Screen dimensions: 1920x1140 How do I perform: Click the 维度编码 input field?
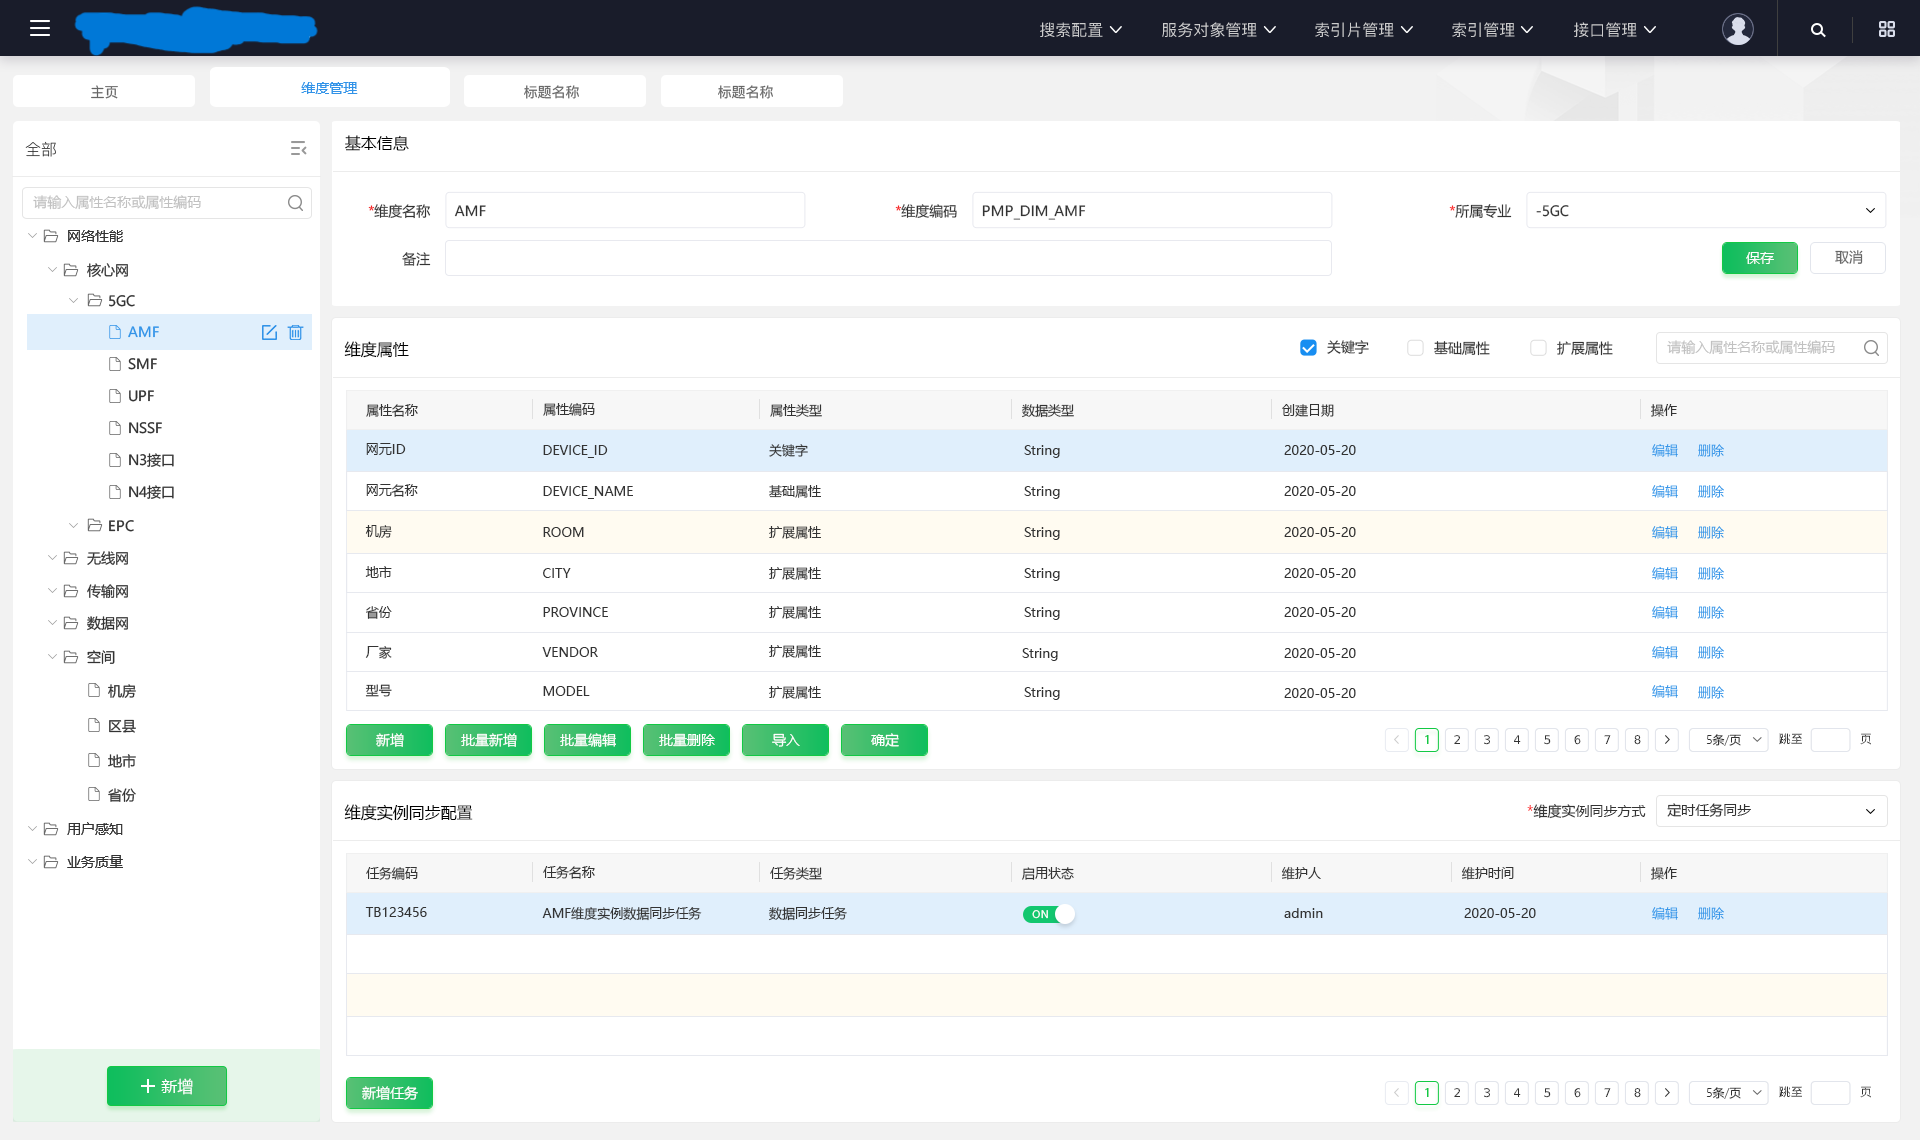tap(1152, 211)
